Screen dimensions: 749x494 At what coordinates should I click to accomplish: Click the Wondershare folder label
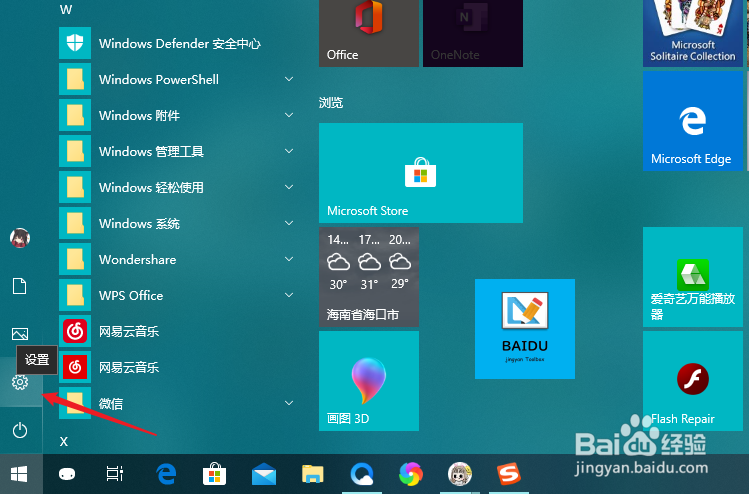[138, 259]
